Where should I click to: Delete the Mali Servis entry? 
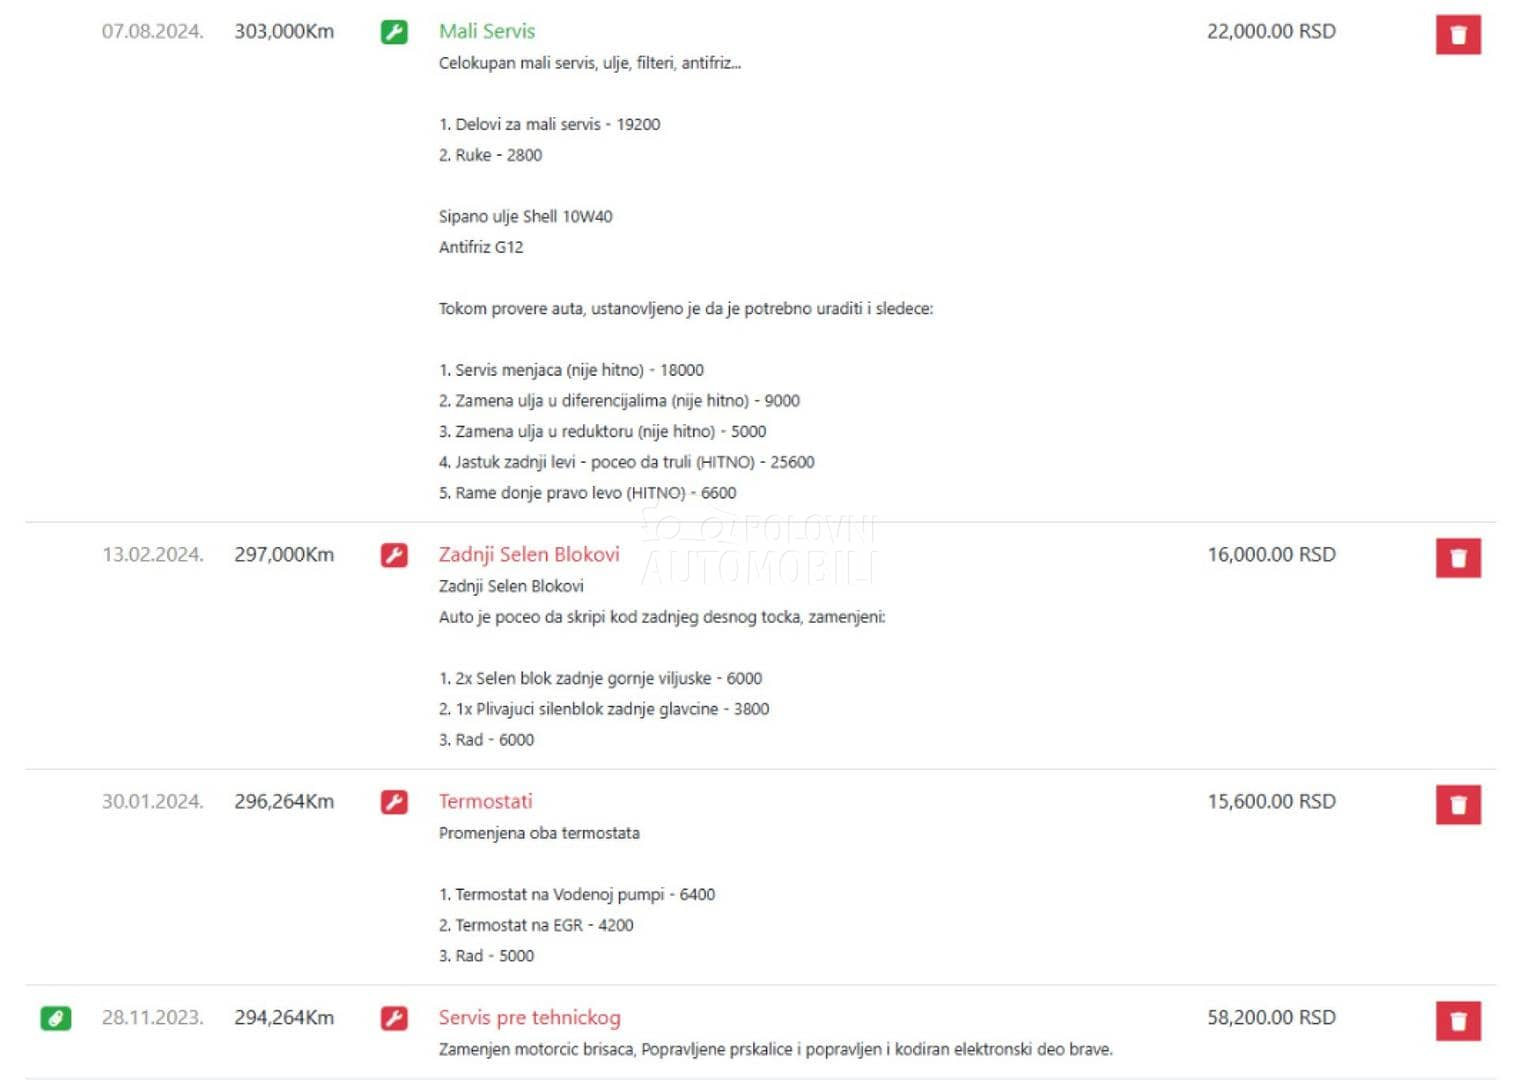tap(1457, 35)
